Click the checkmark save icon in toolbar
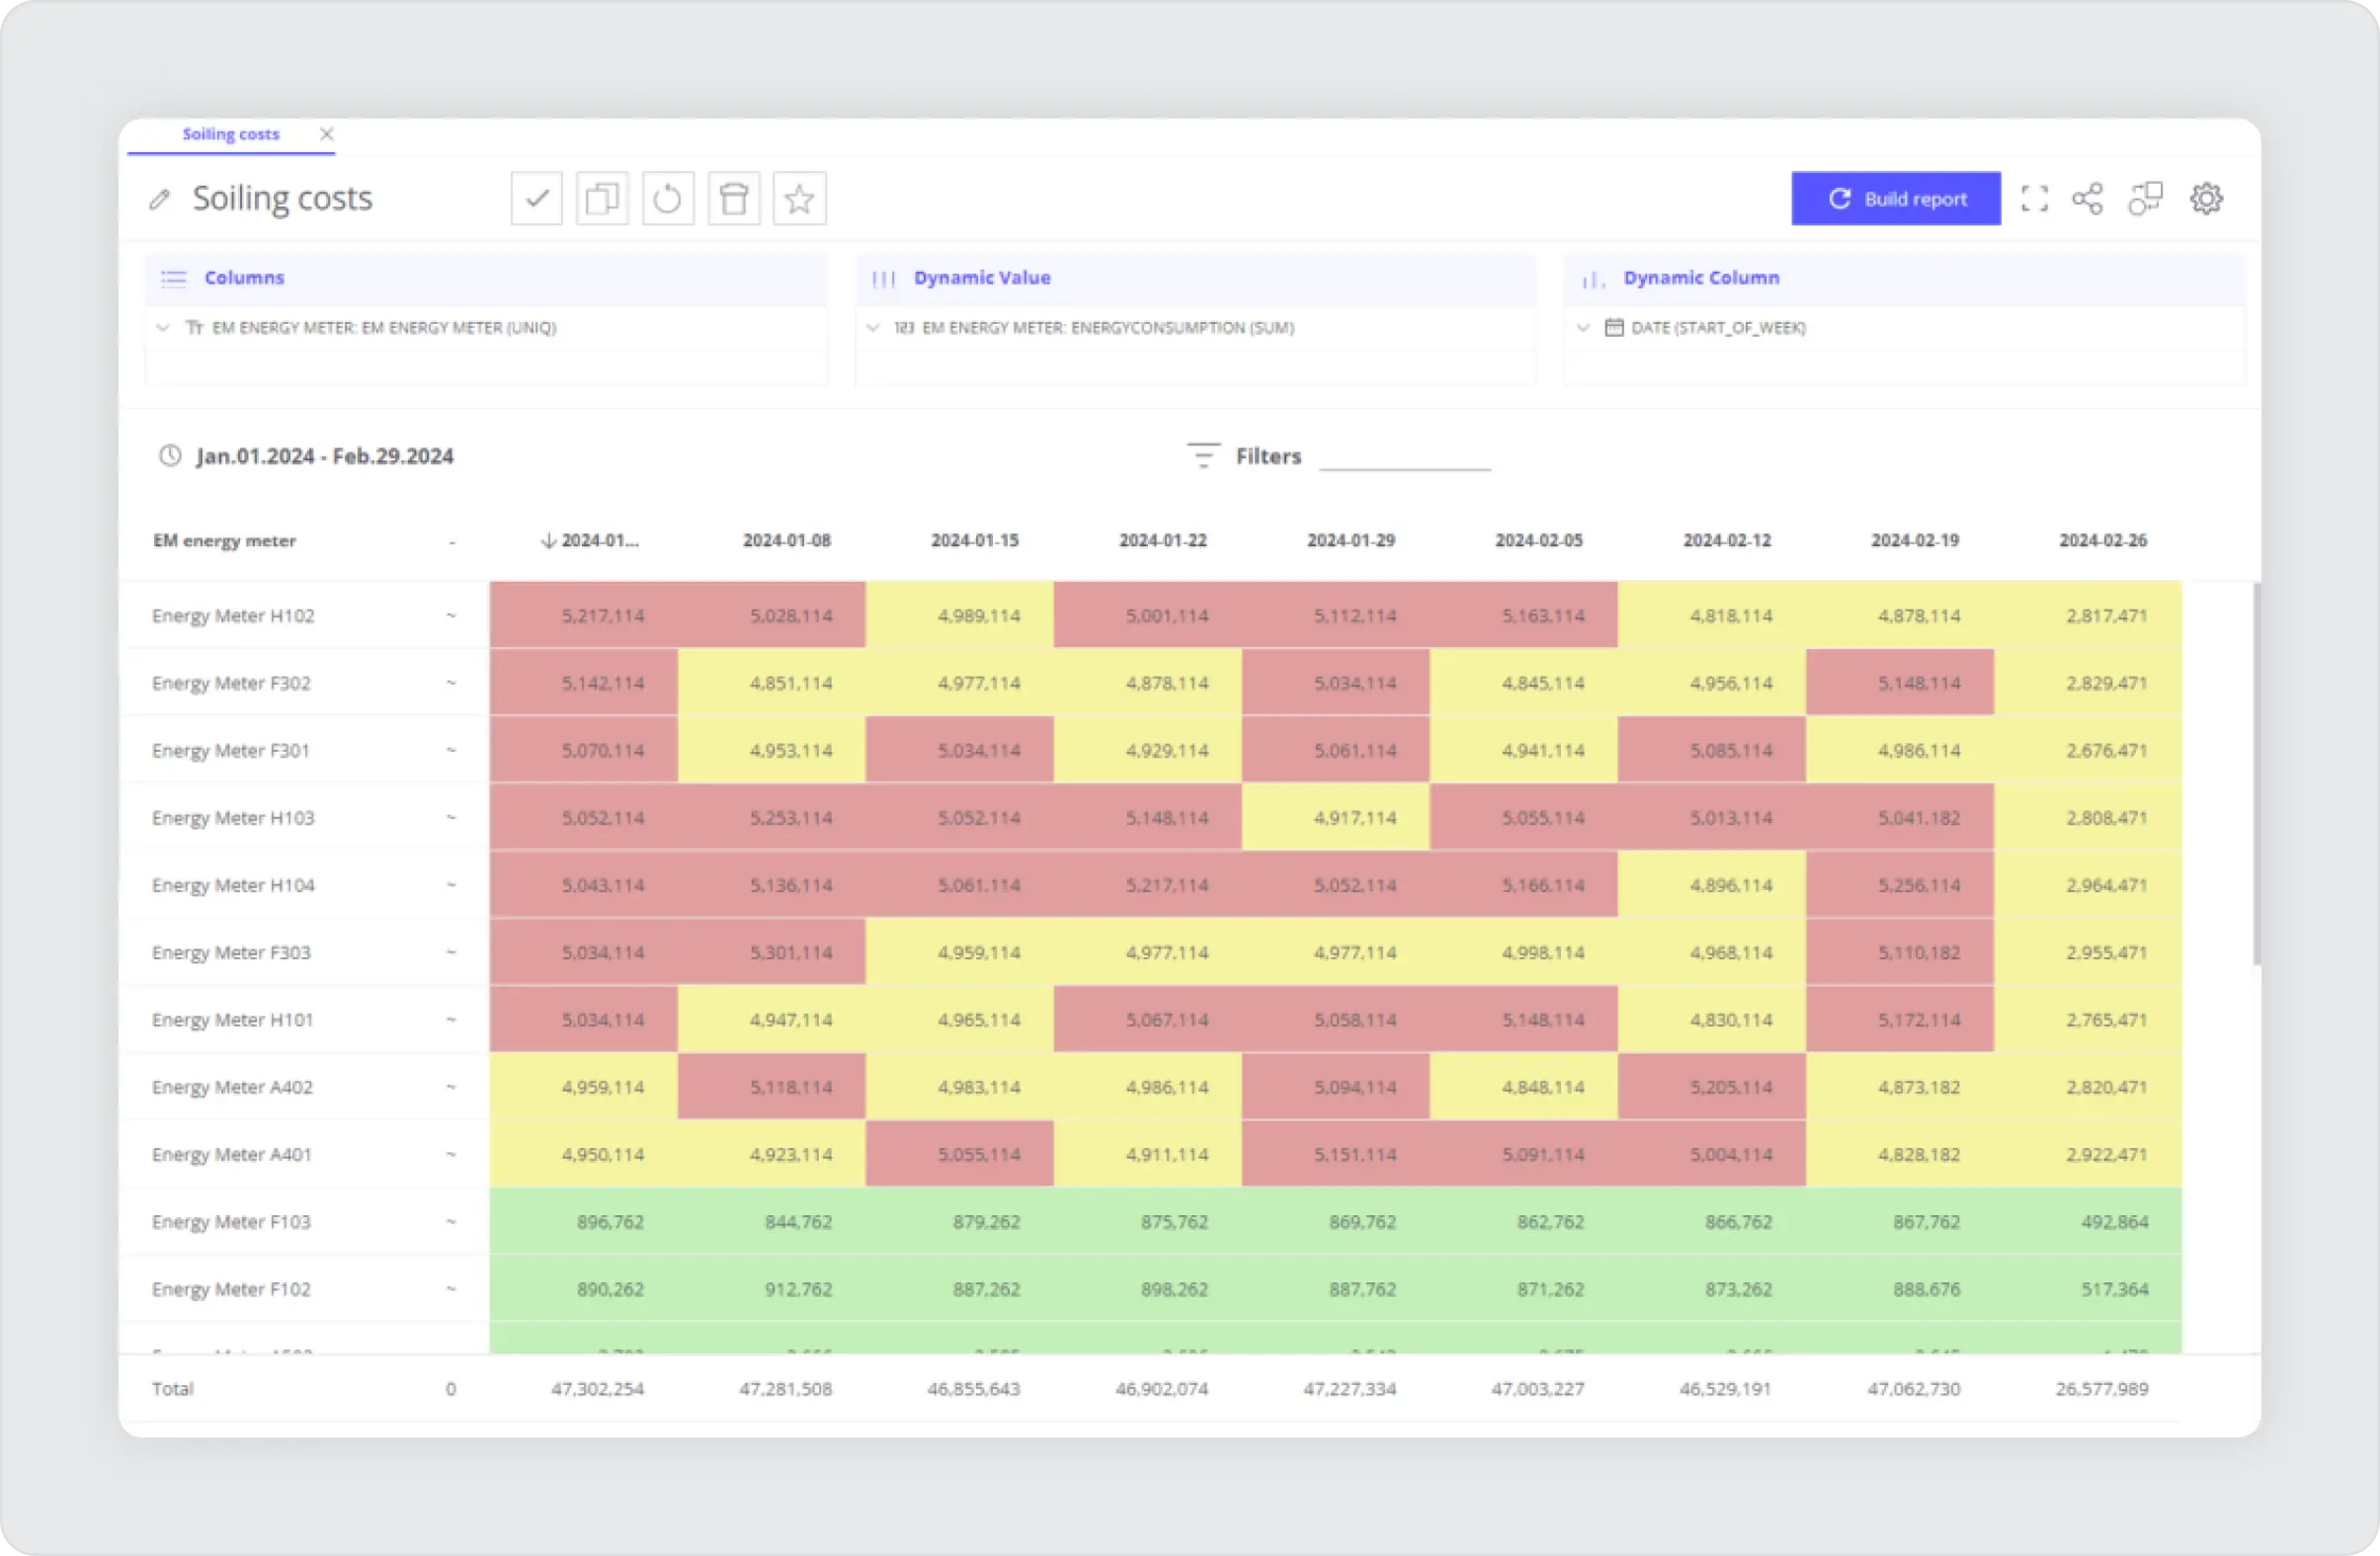 (x=536, y=198)
